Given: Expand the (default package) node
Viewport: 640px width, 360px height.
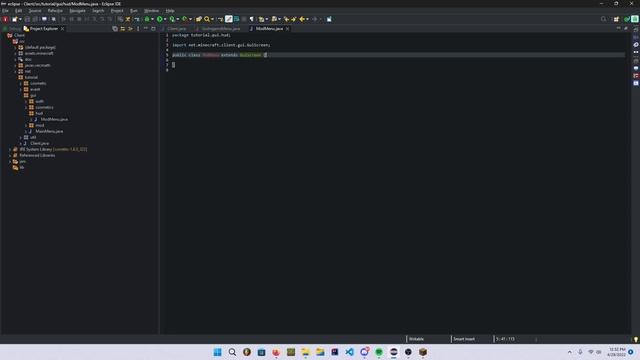Looking at the screenshot, I should pos(16,47).
